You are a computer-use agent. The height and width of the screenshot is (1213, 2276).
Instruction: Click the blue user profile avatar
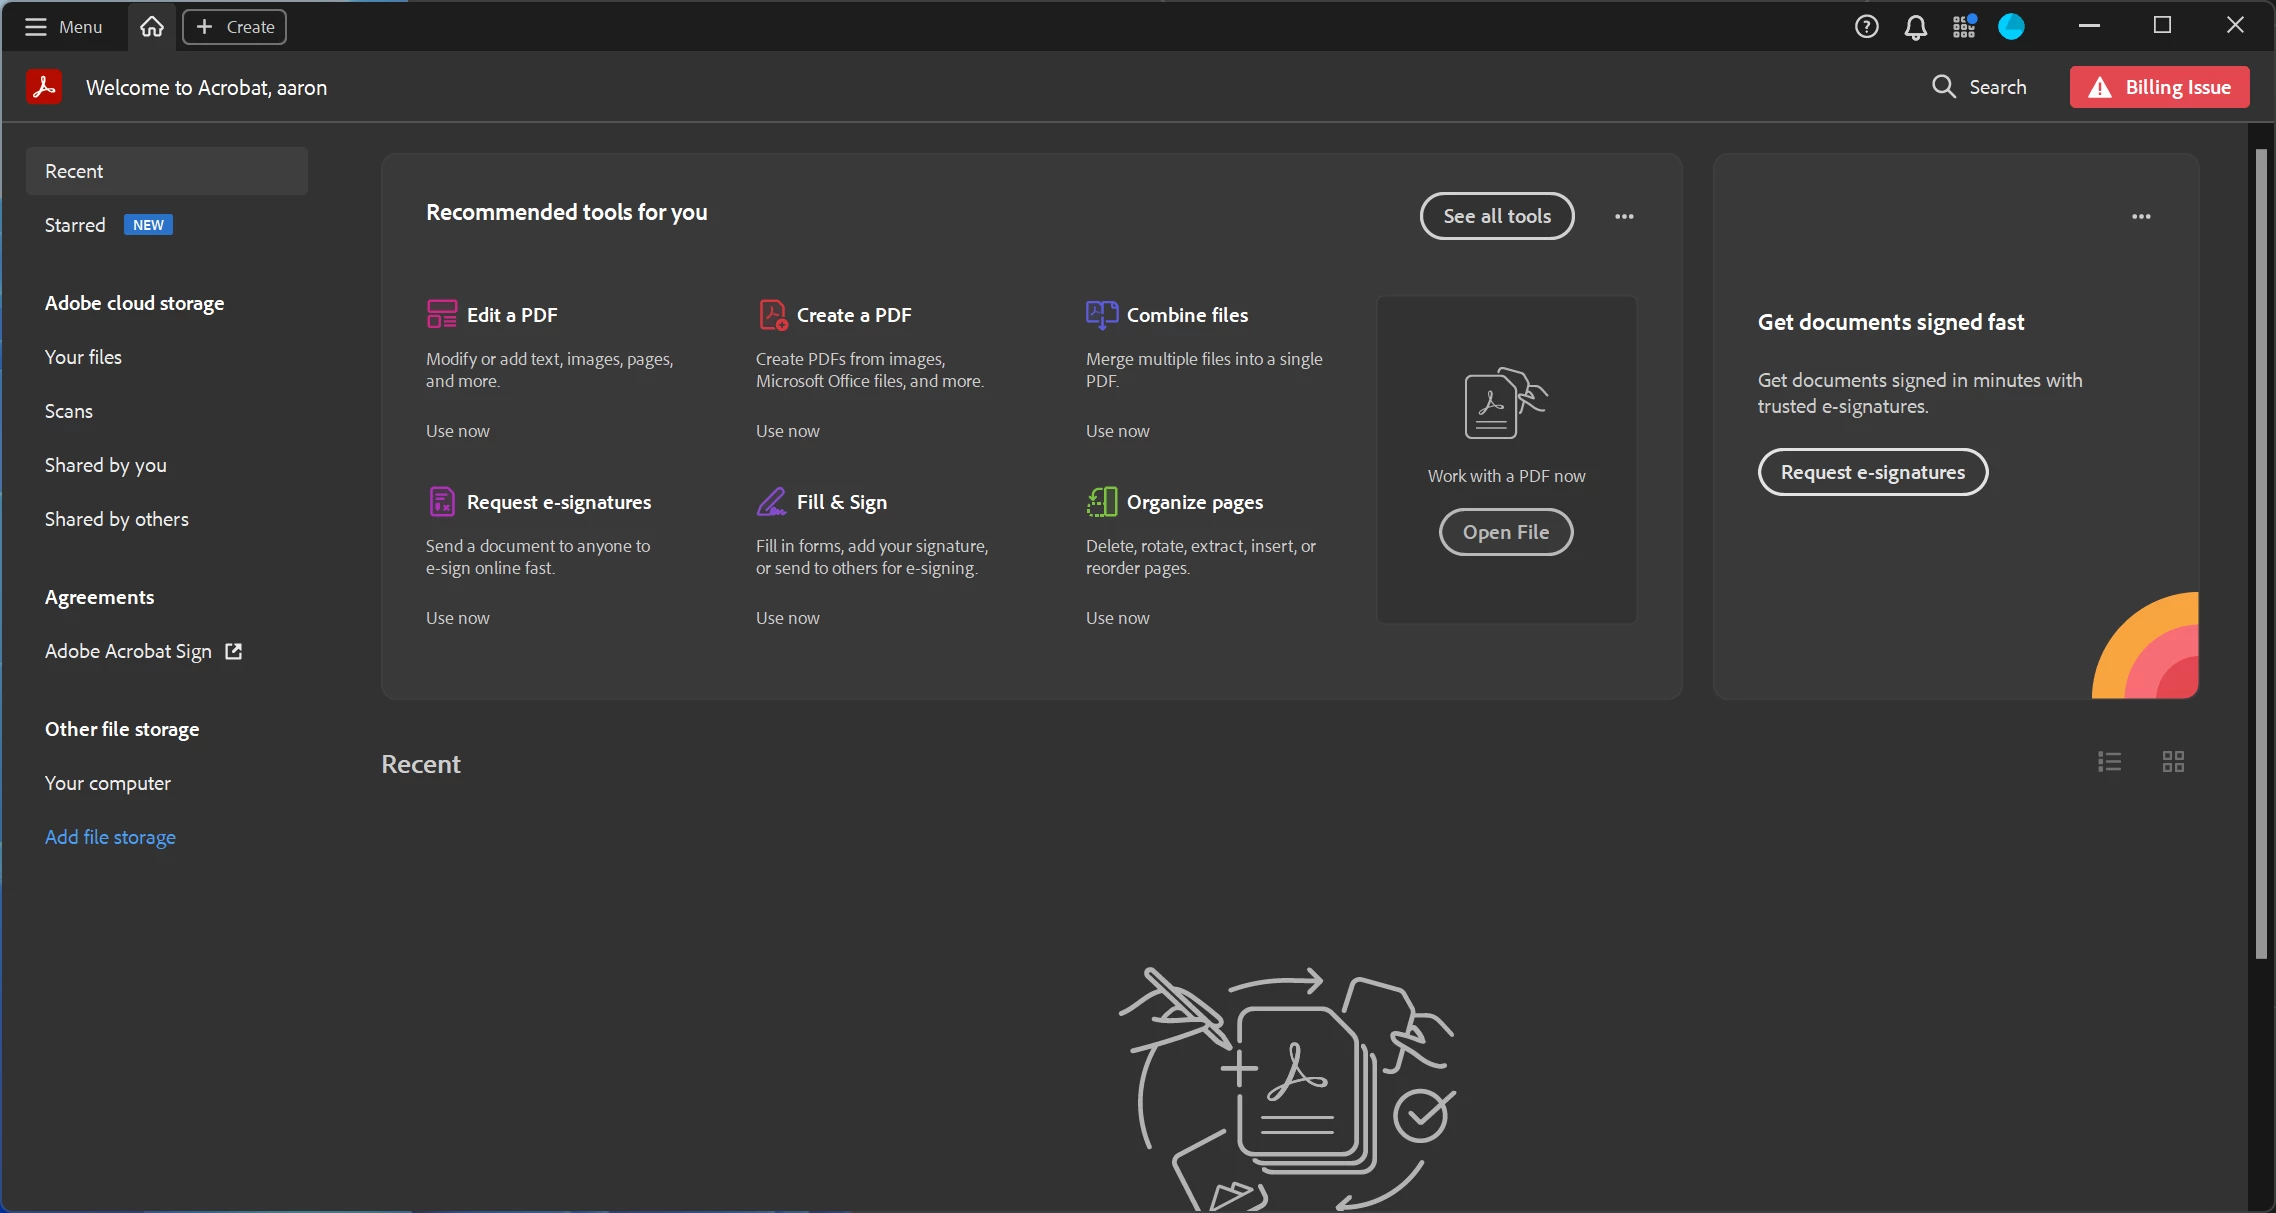(2011, 27)
